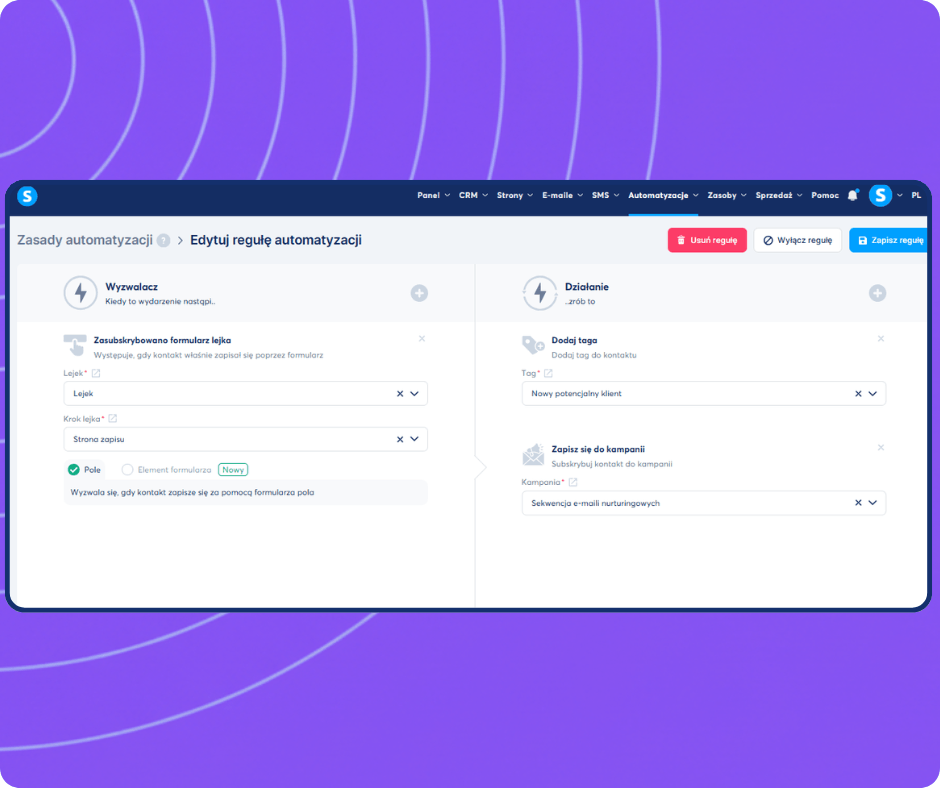
Task: Open the Strony menu
Action: tap(514, 195)
